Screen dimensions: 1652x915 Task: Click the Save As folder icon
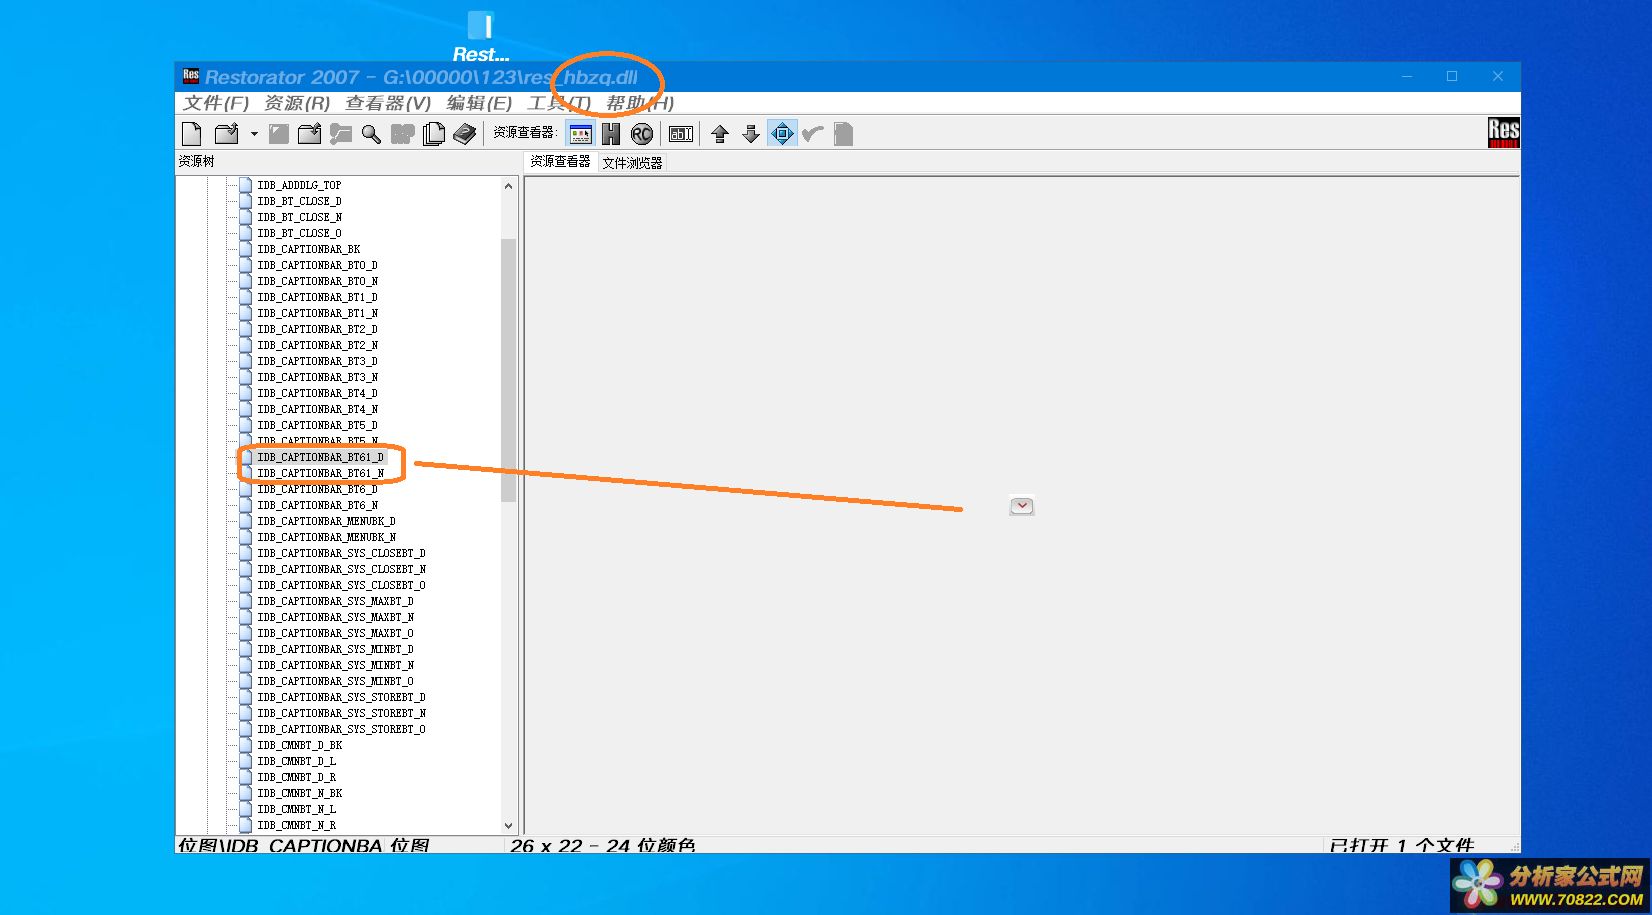tap(310, 134)
